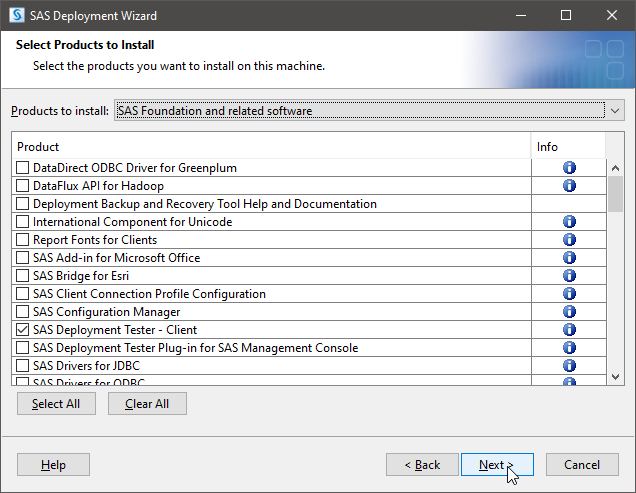The image size is (636, 493).
Task: Enable SAS Add-in for Microsoft Office checkbox
Action: 22,258
